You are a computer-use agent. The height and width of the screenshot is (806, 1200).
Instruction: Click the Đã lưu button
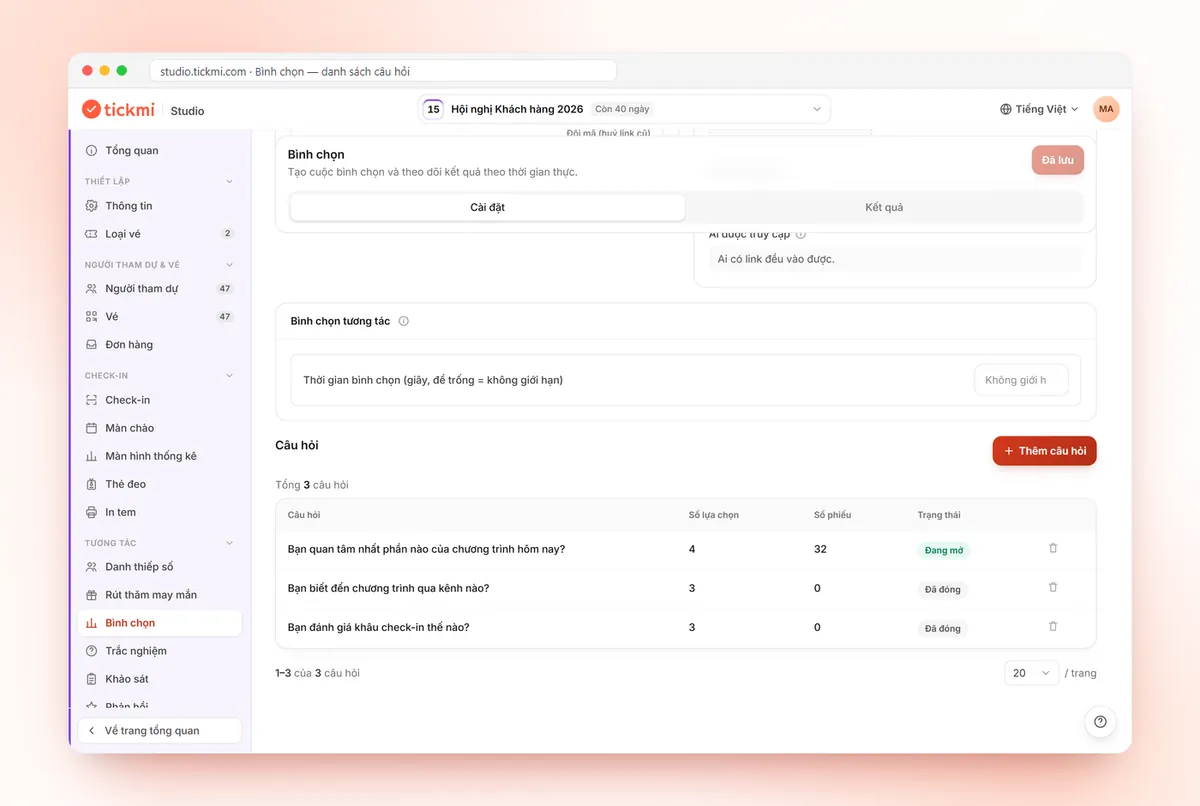pyautogui.click(x=1058, y=160)
